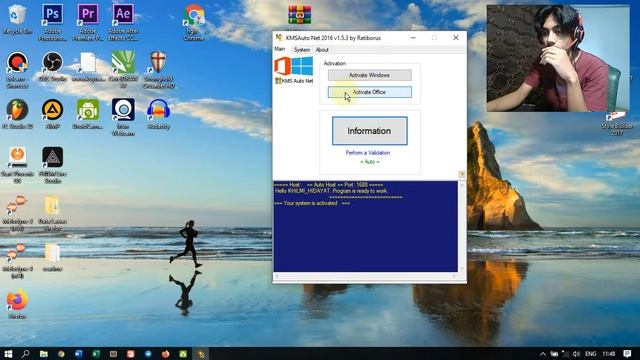
Task: Click the small yellow icon above log console
Action: click(x=462, y=174)
